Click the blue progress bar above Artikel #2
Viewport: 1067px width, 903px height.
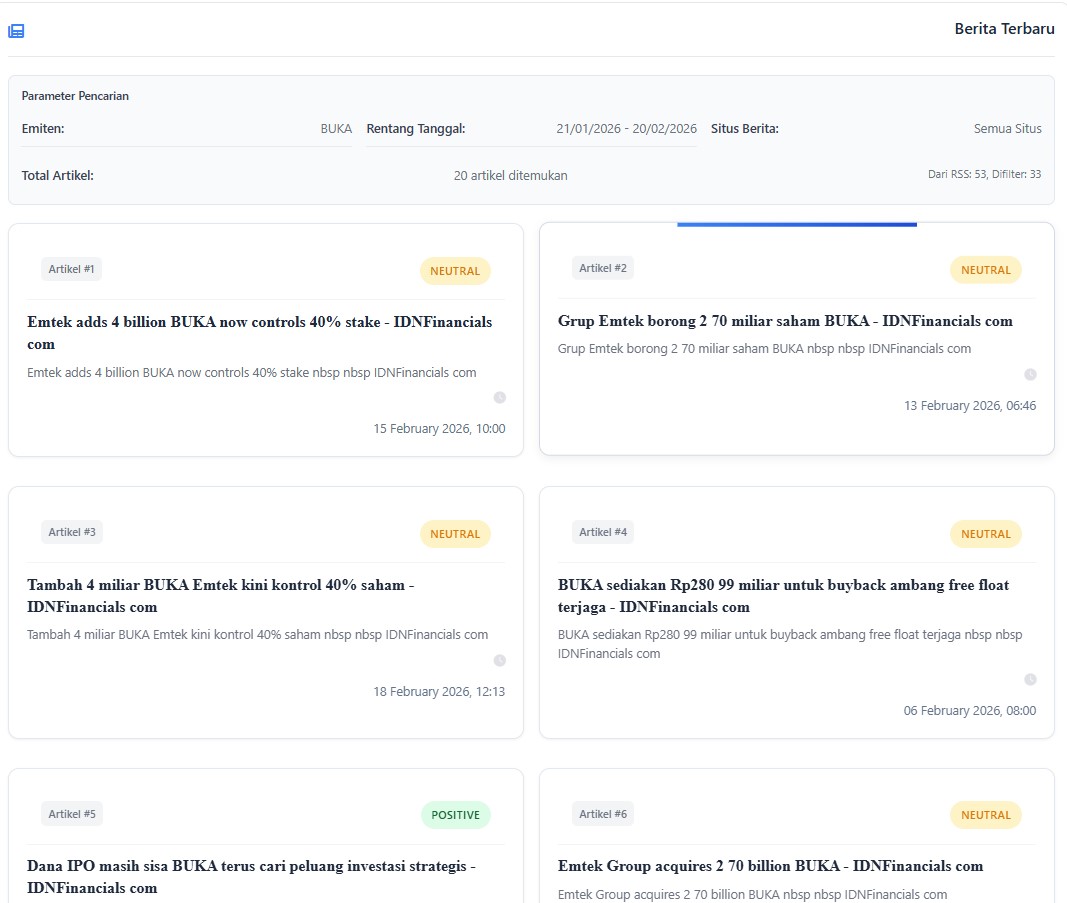point(796,225)
